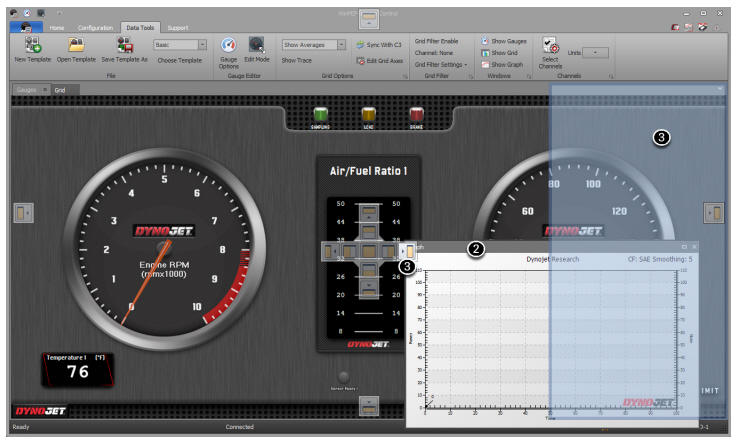Click the Save Template As icon
This screenshot has width=737, height=445.
click(x=124, y=44)
